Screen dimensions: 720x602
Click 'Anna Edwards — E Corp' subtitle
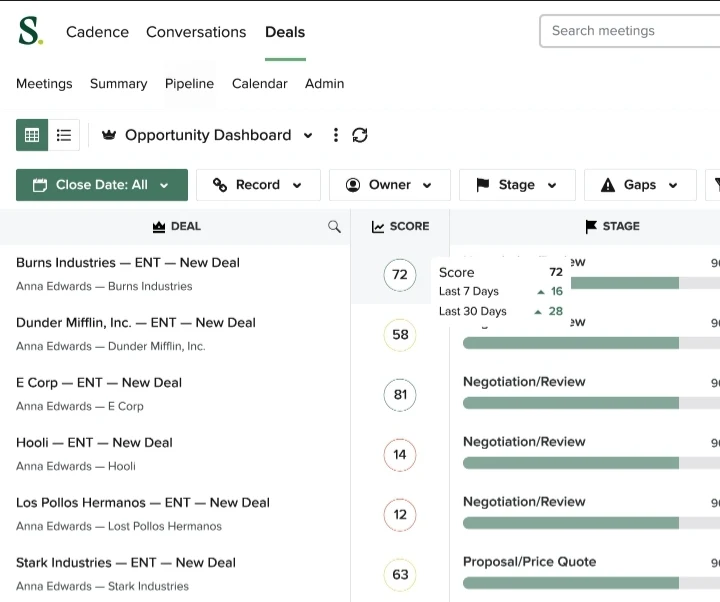[80, 406]
